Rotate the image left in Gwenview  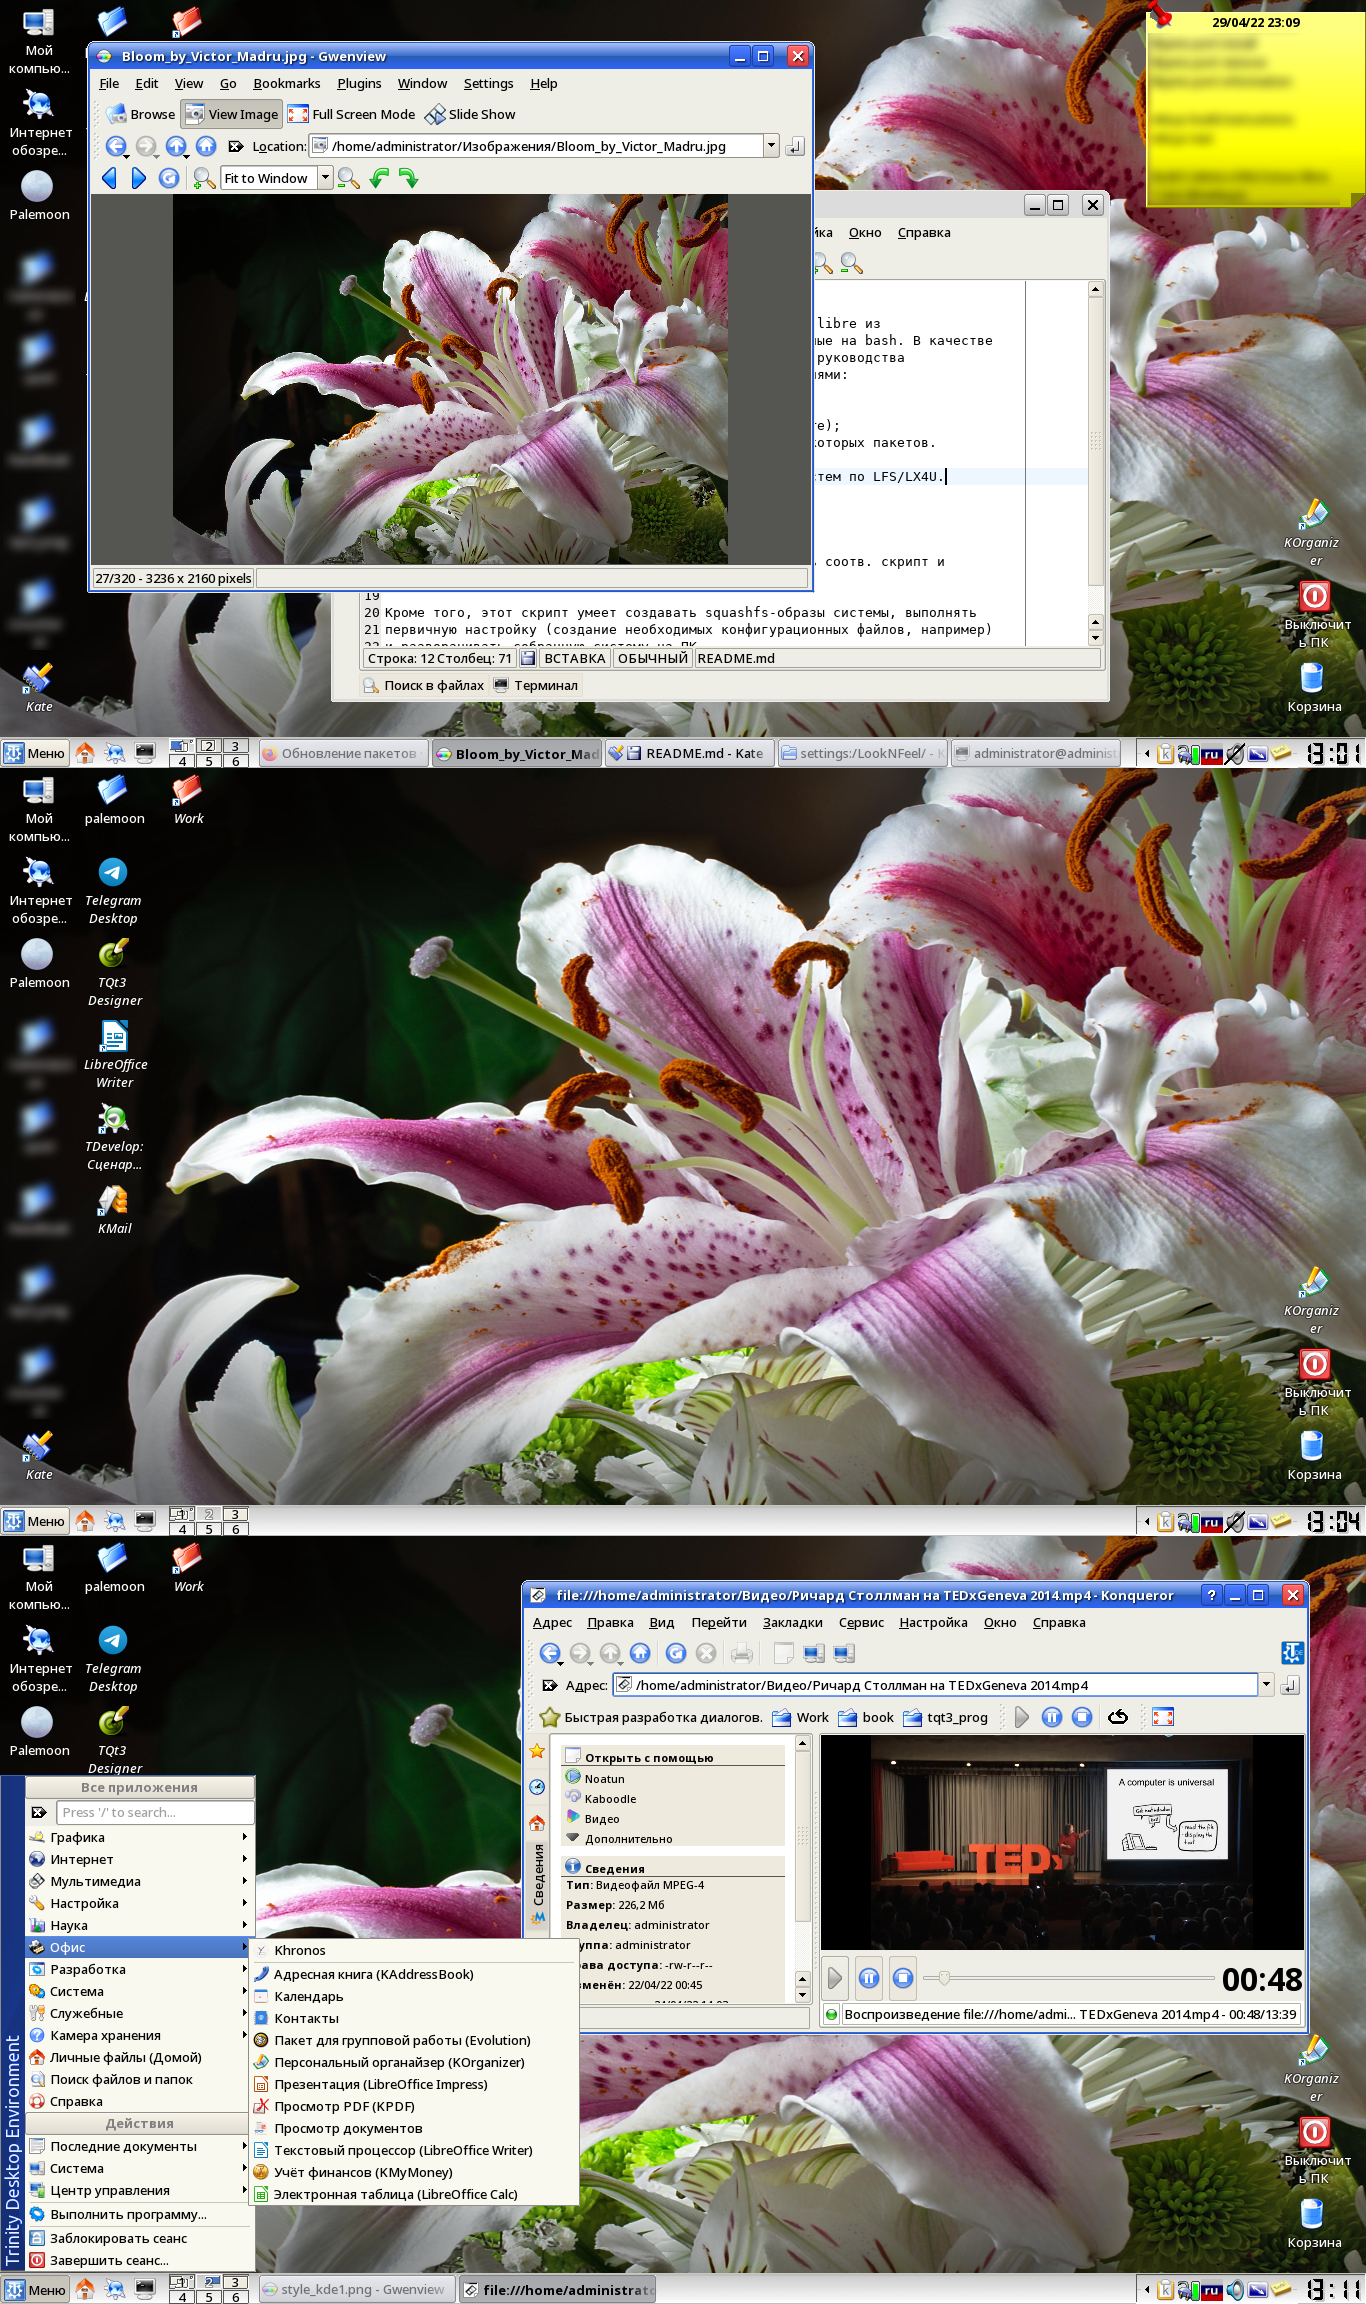coord(379,178)
